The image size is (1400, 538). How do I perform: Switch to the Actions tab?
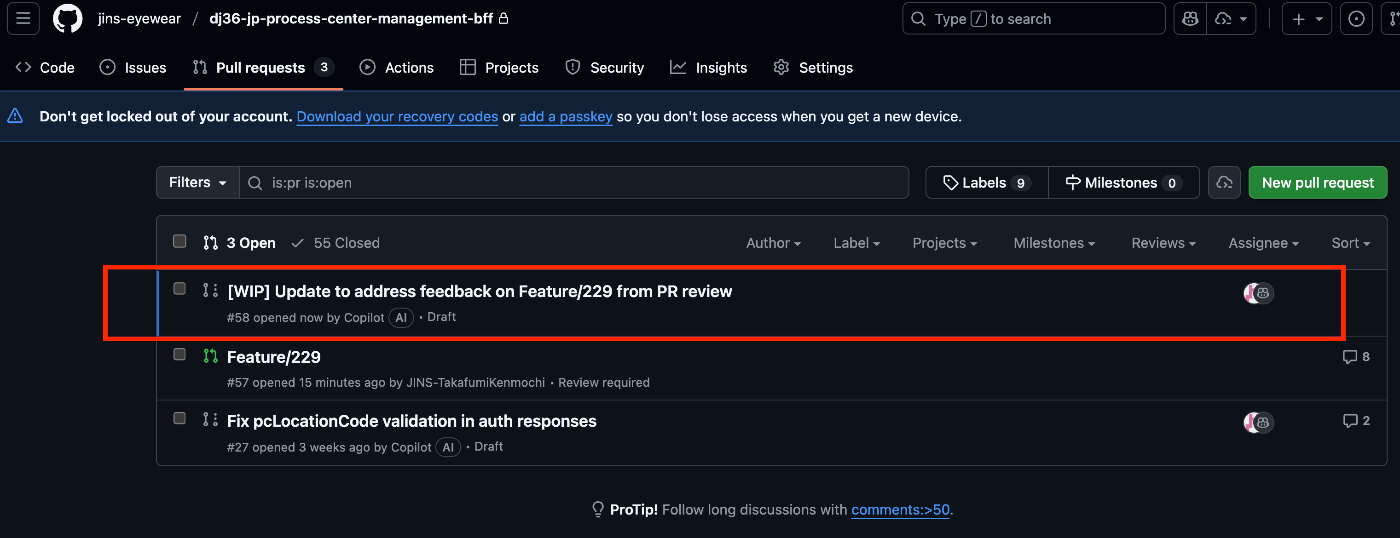(x=397, y=68)
